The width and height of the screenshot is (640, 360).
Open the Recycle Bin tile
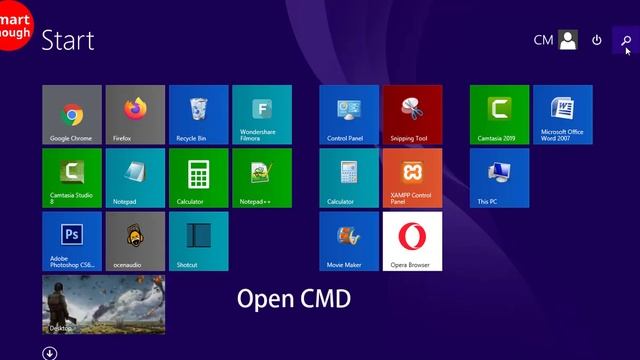click(x=199, y=115)
